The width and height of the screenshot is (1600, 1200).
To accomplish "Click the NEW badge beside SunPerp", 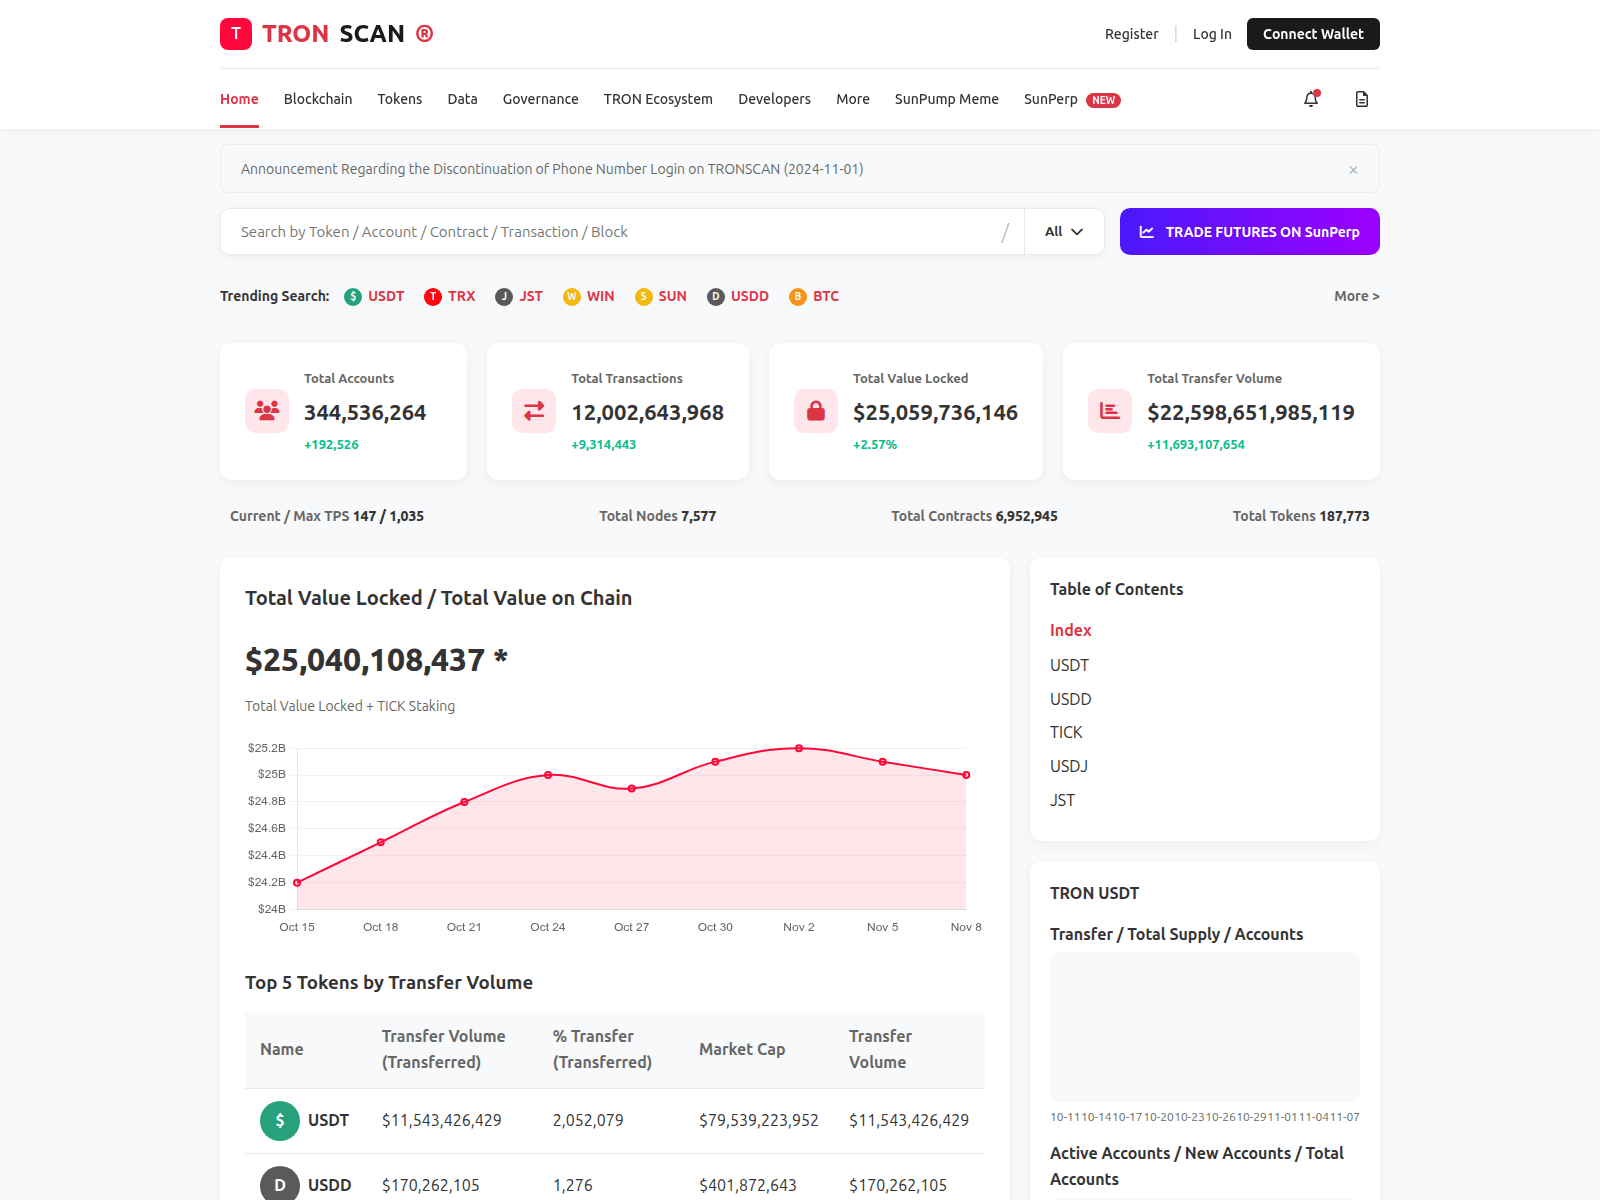I will click(1103, 100).
